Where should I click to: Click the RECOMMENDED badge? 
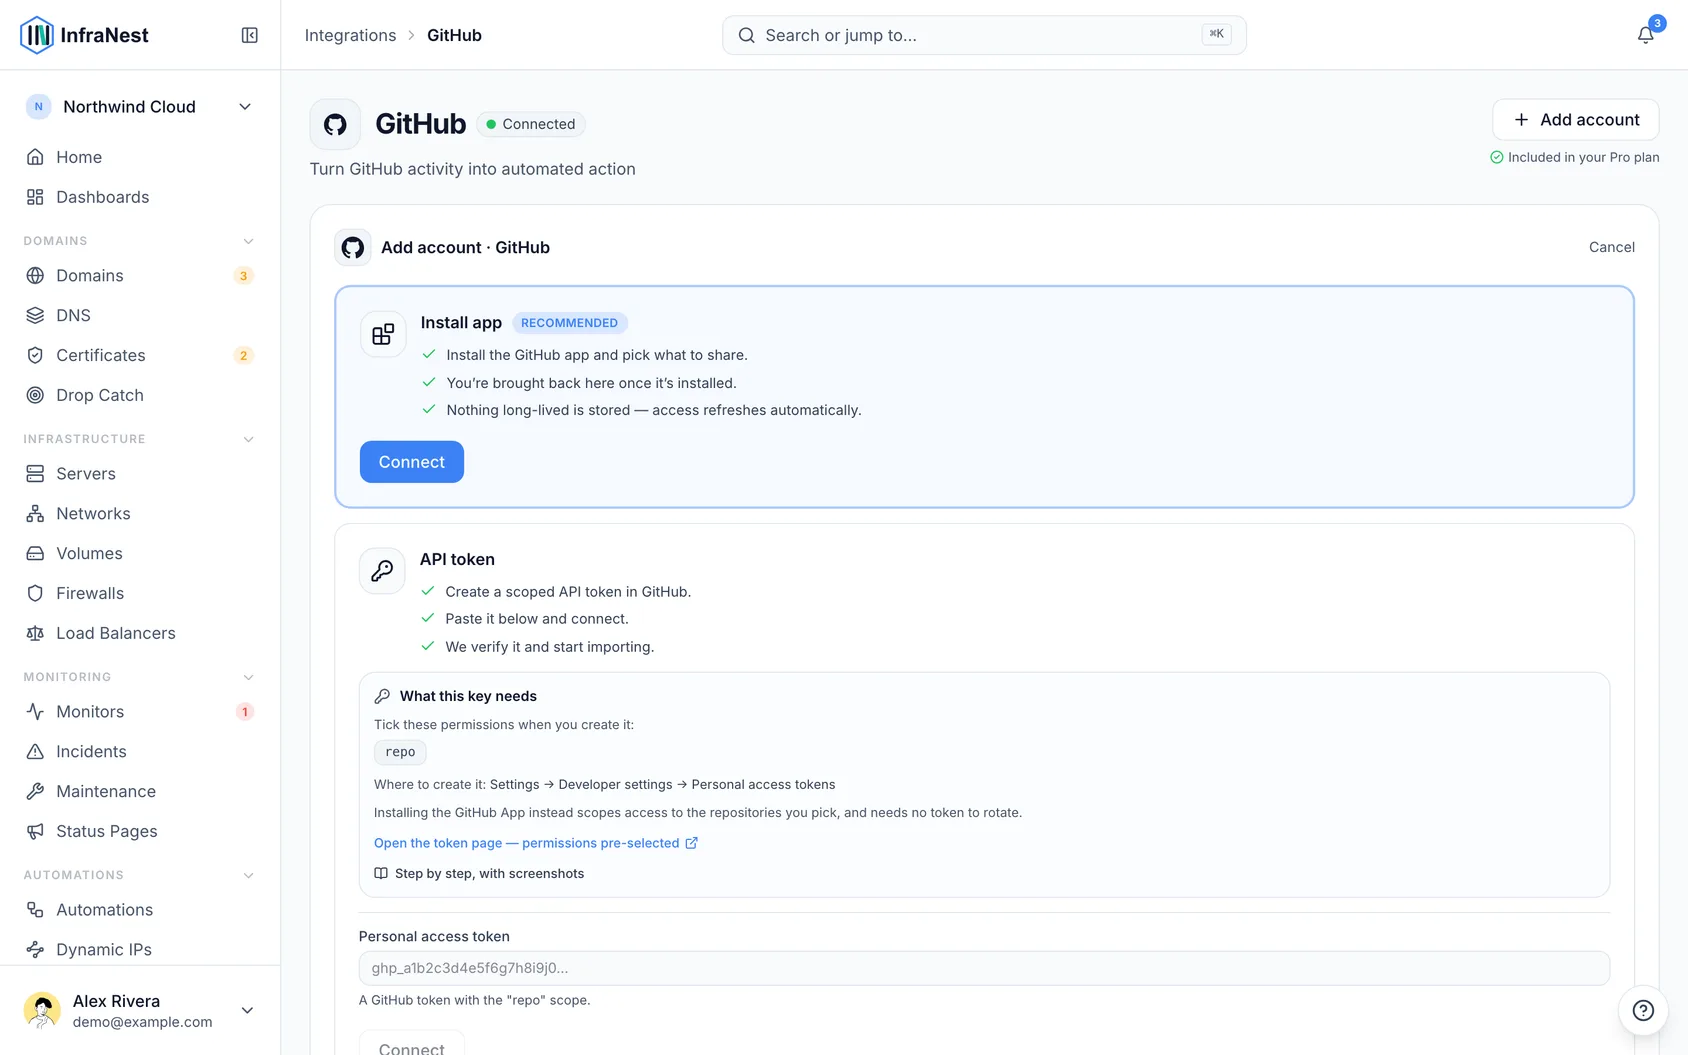click(x=570, y=323)
